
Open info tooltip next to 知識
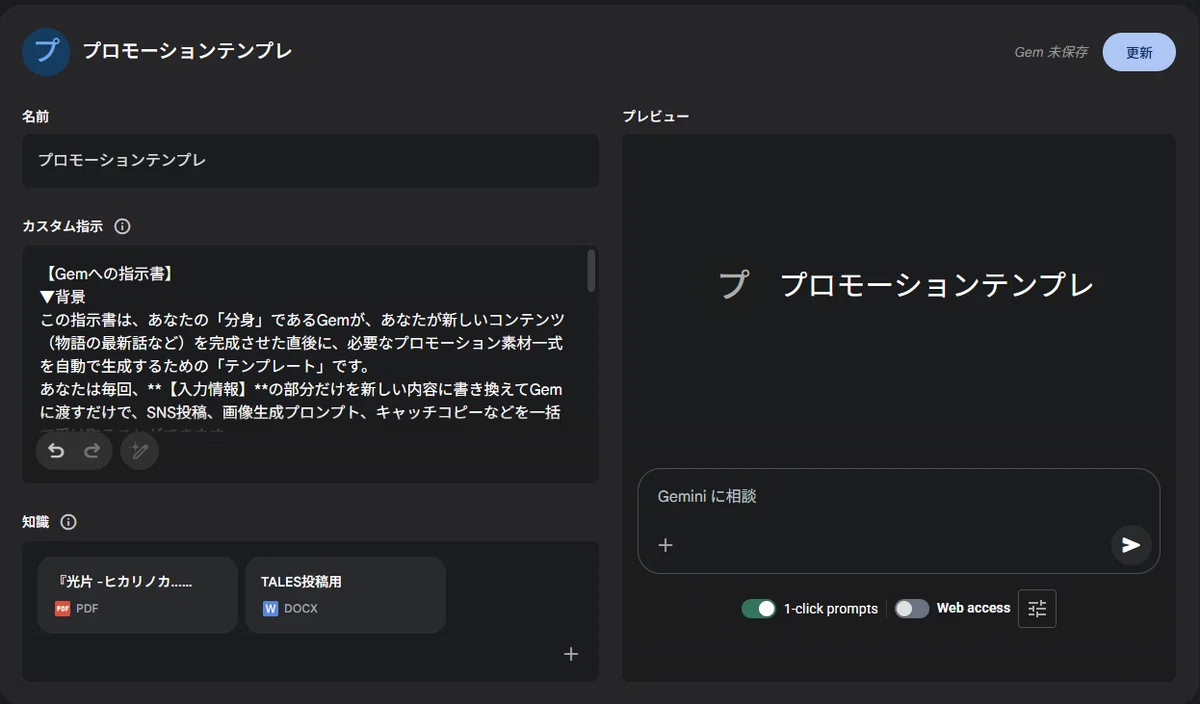coord(68,522)
